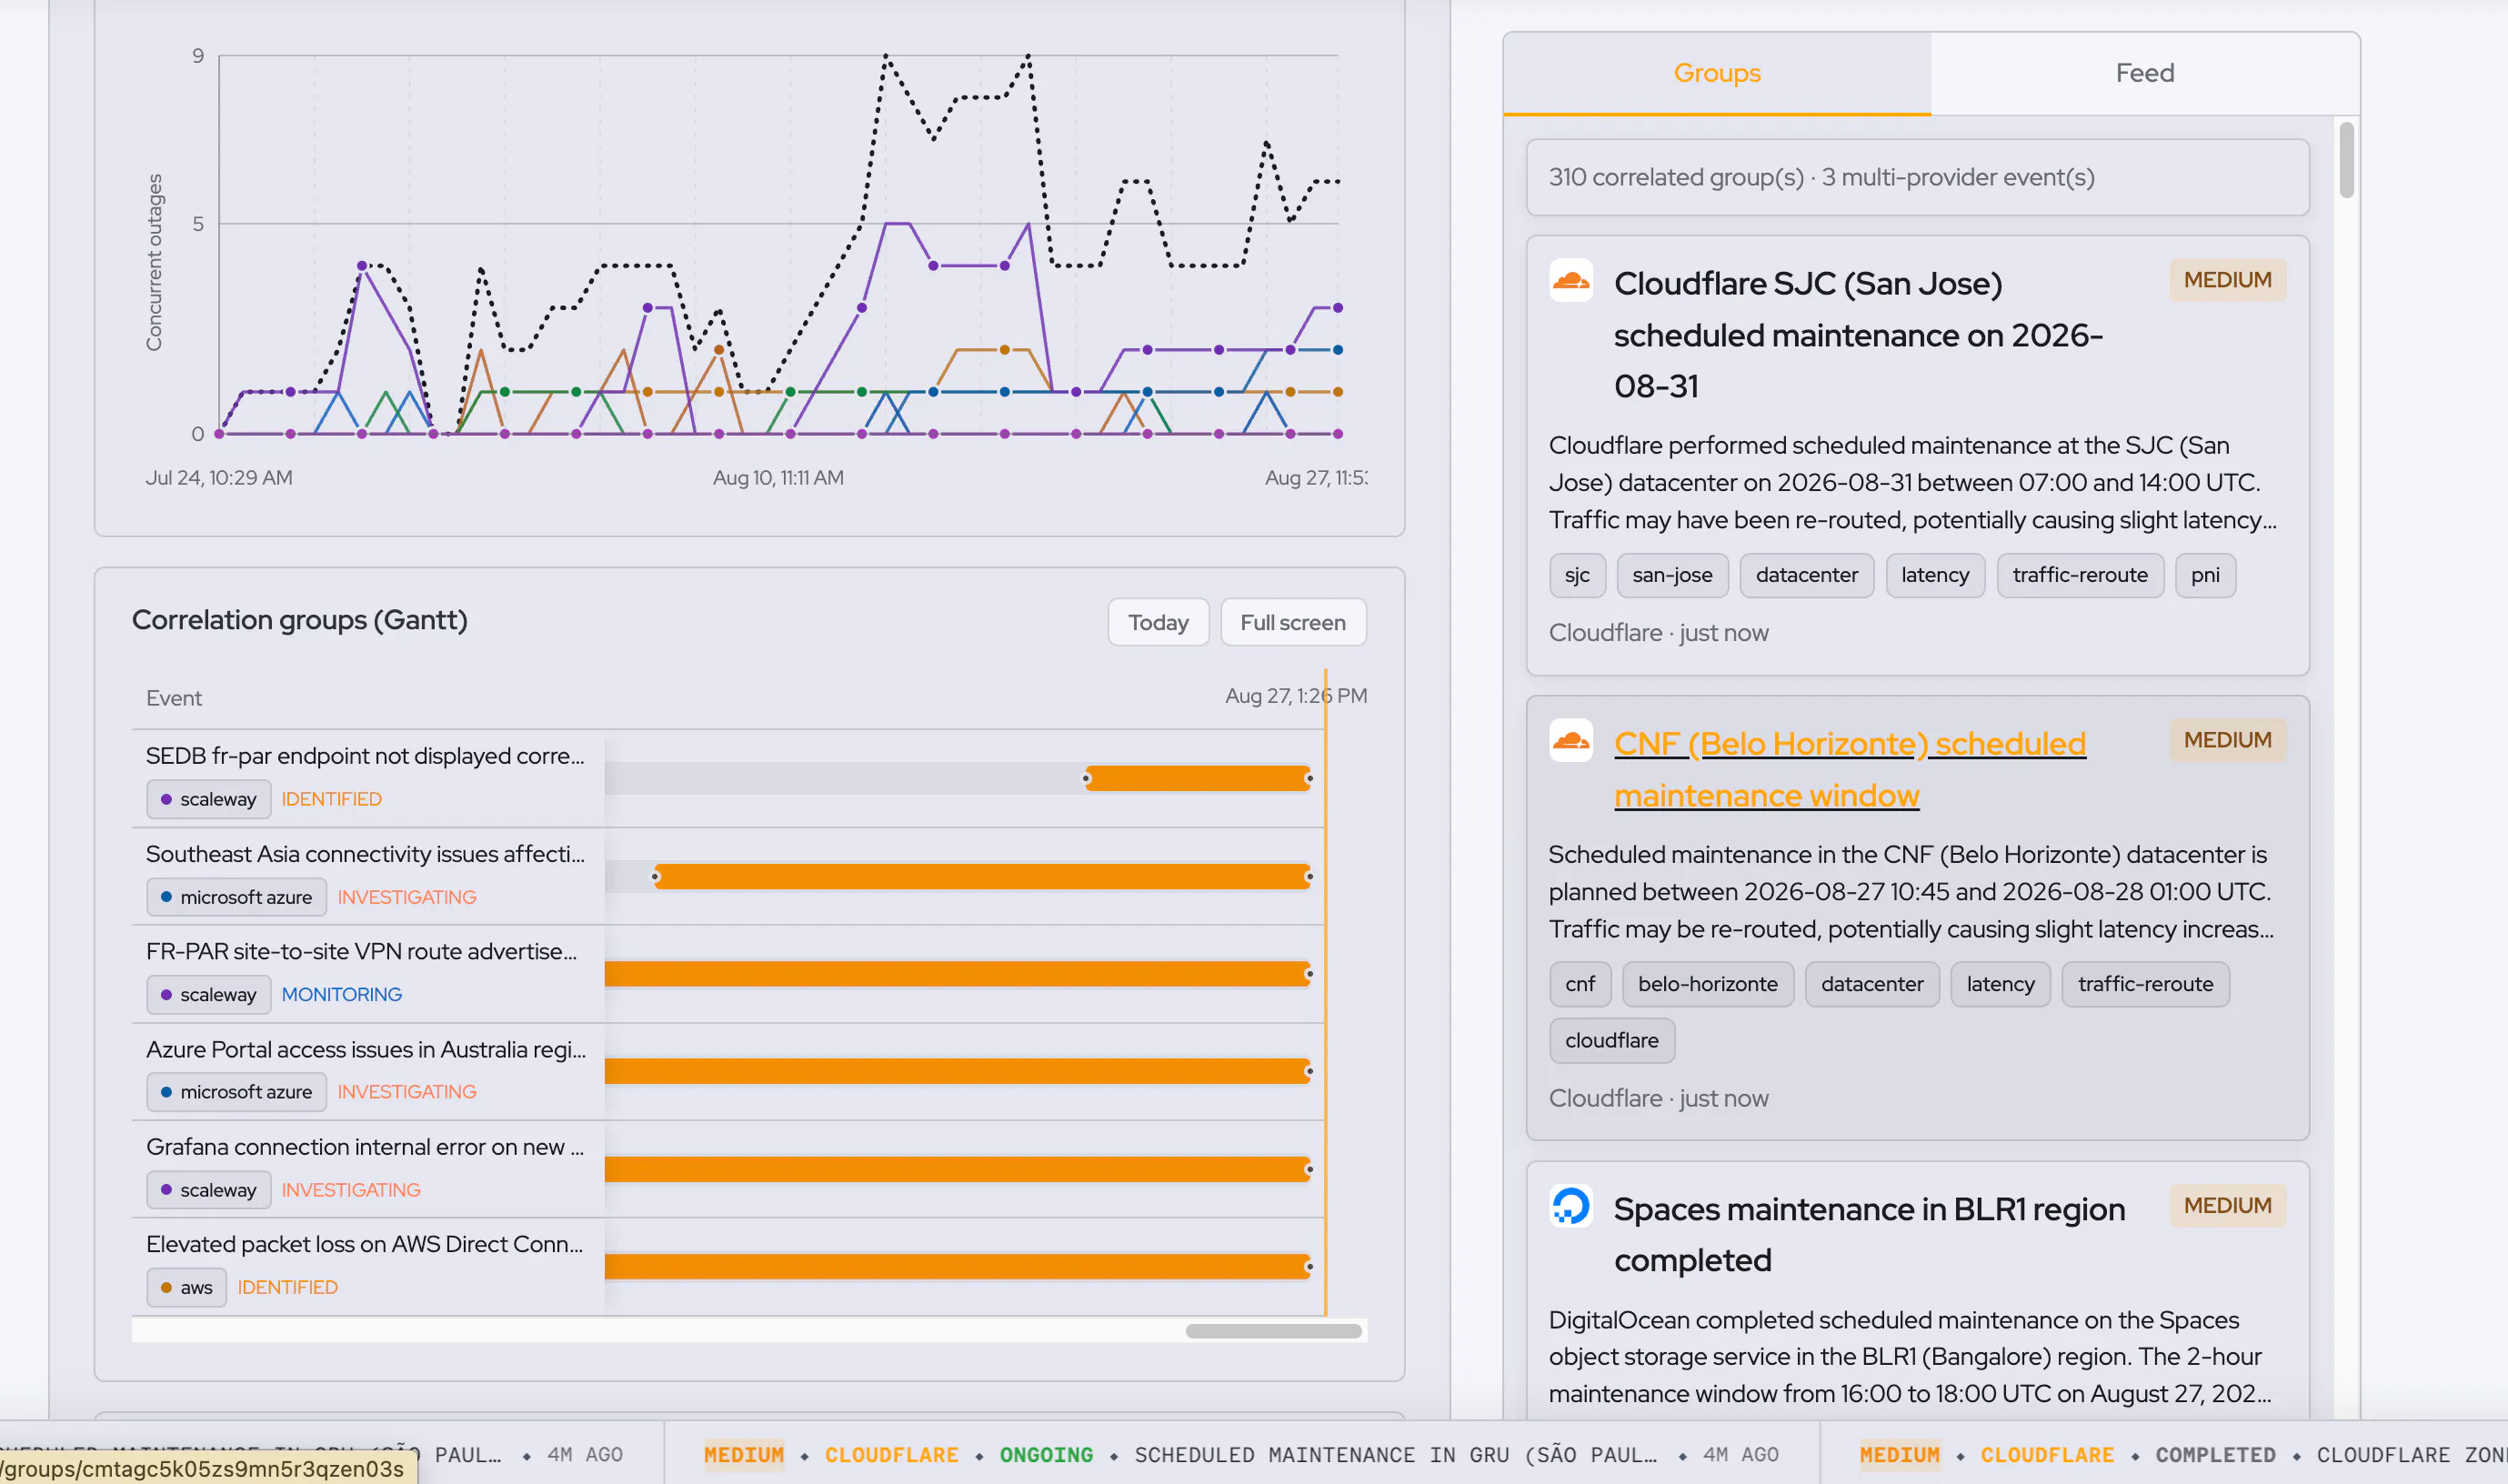Screen dimensions: 2508x1484
Task: Select traffic-reroute tag on CNF card
Action: click(x=2145, y=984)
